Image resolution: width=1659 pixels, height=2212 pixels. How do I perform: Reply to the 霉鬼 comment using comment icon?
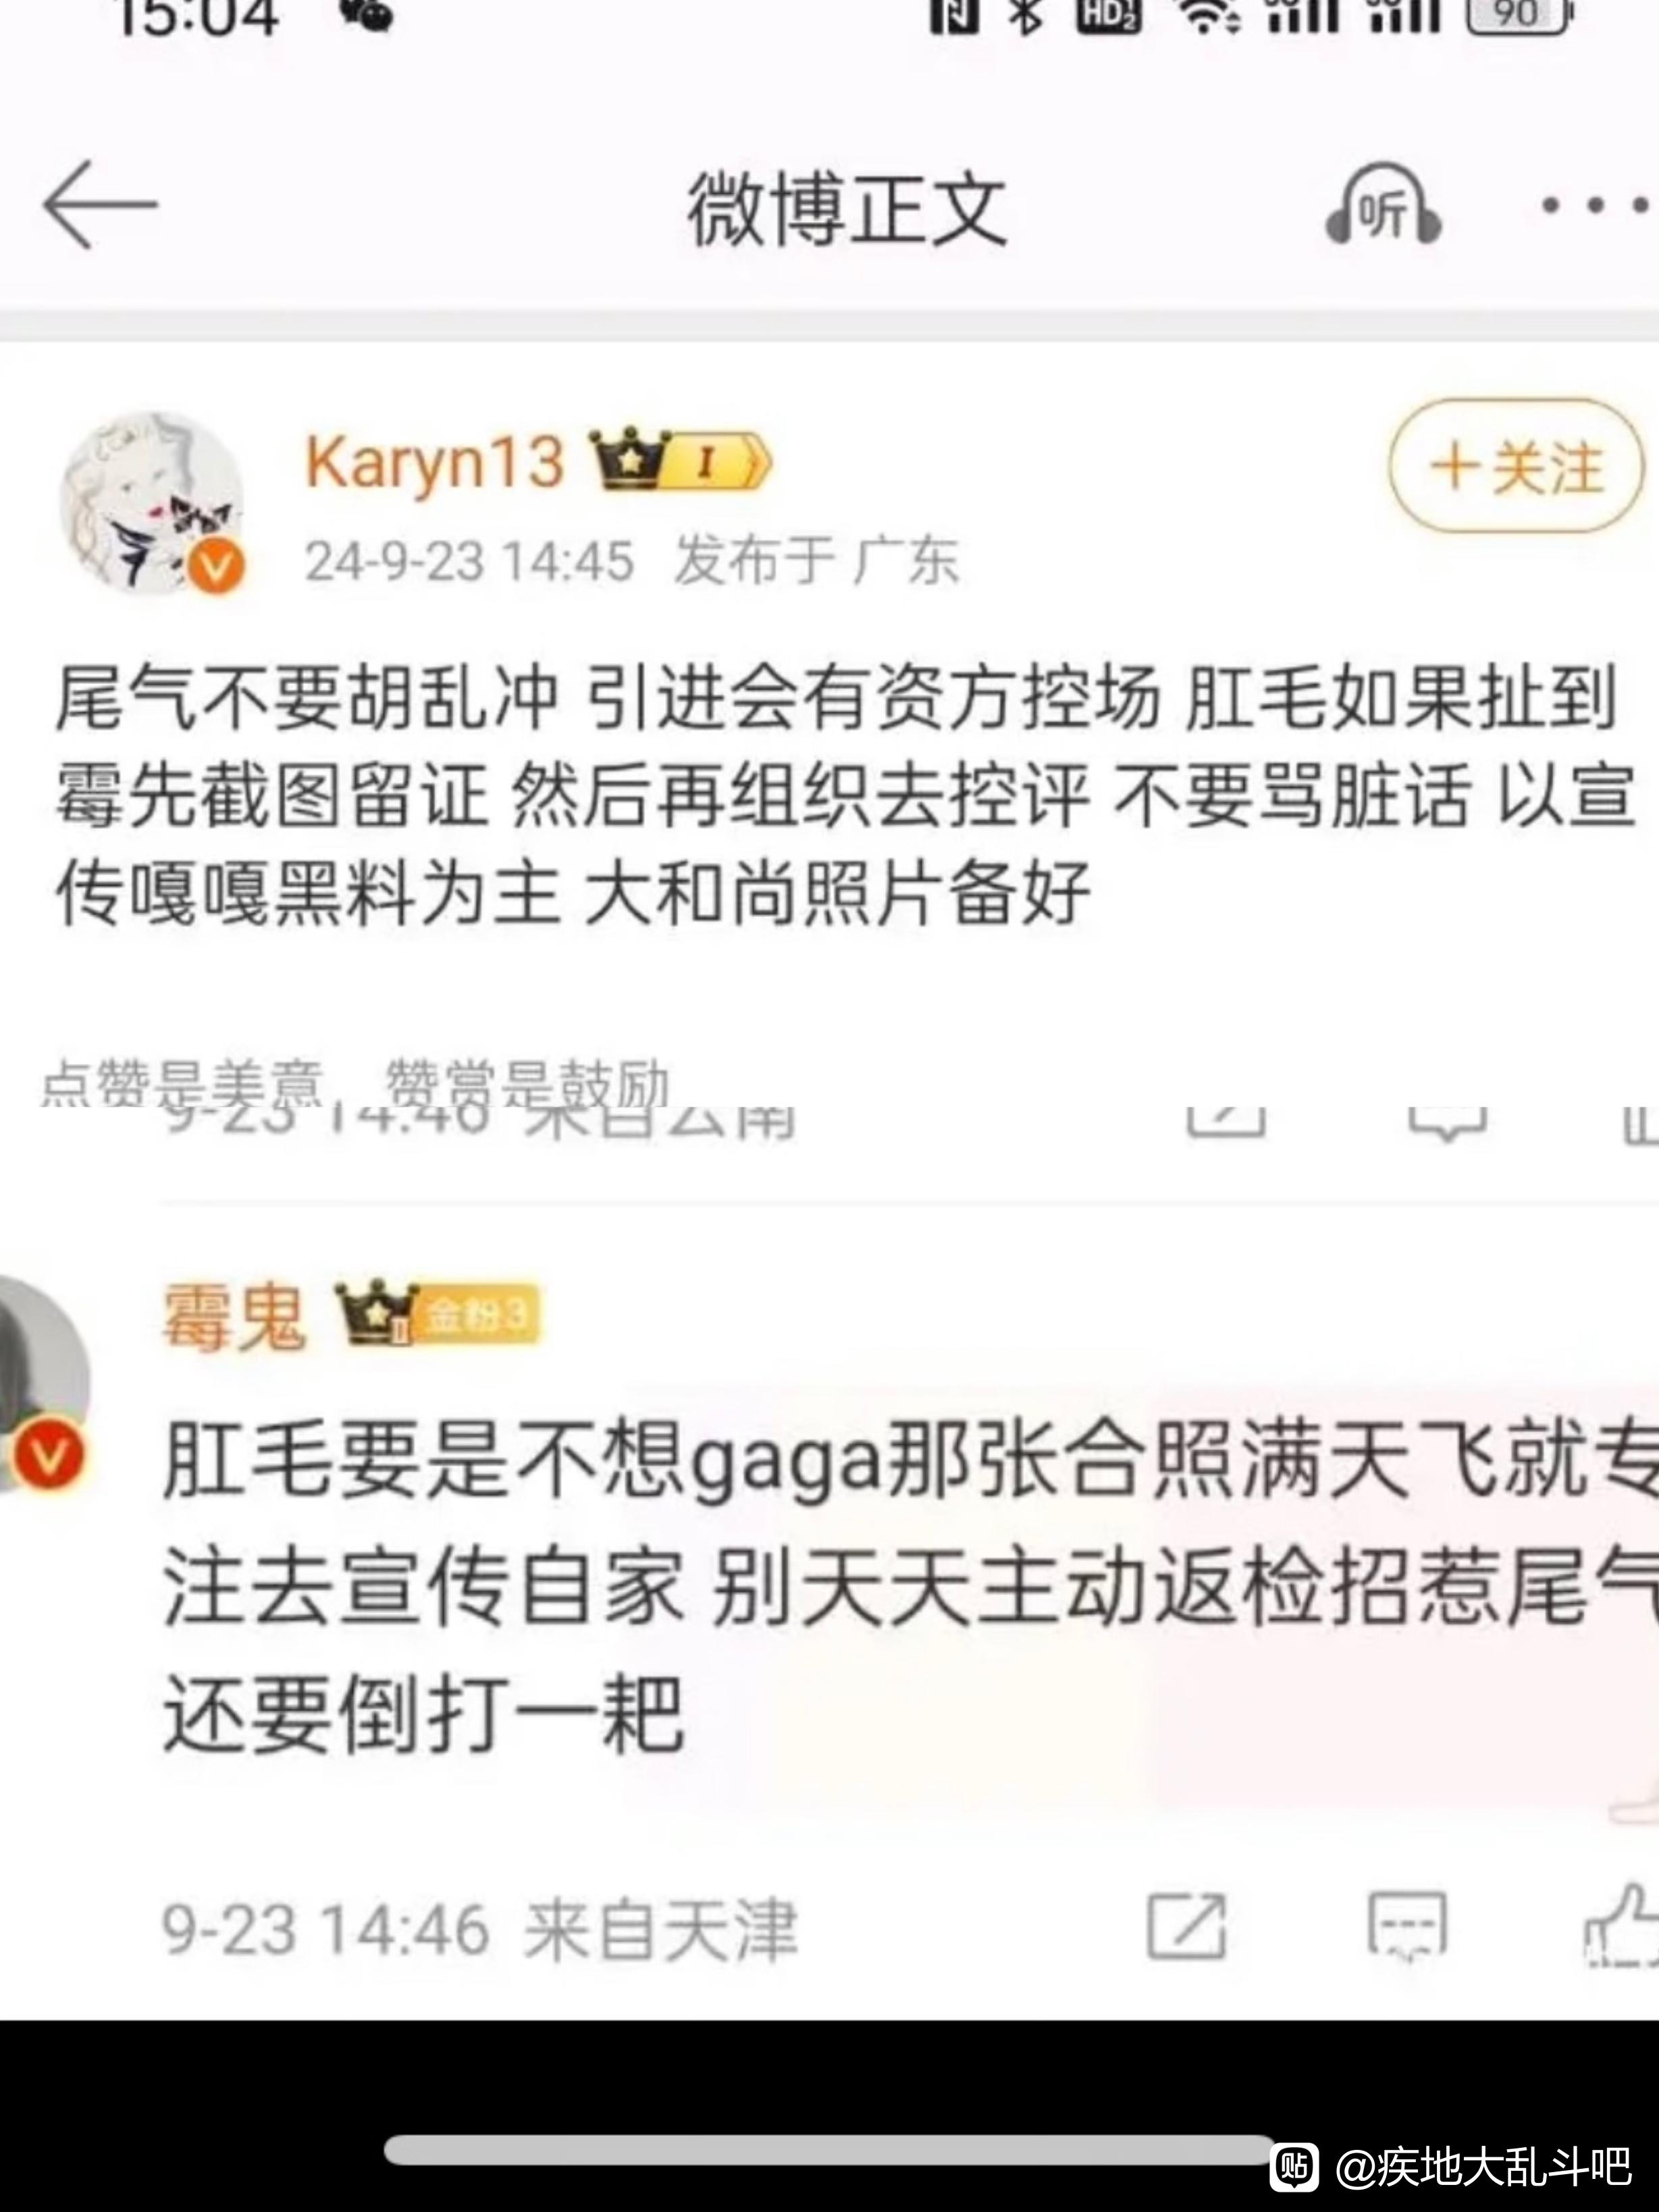click(1407, 1926)
